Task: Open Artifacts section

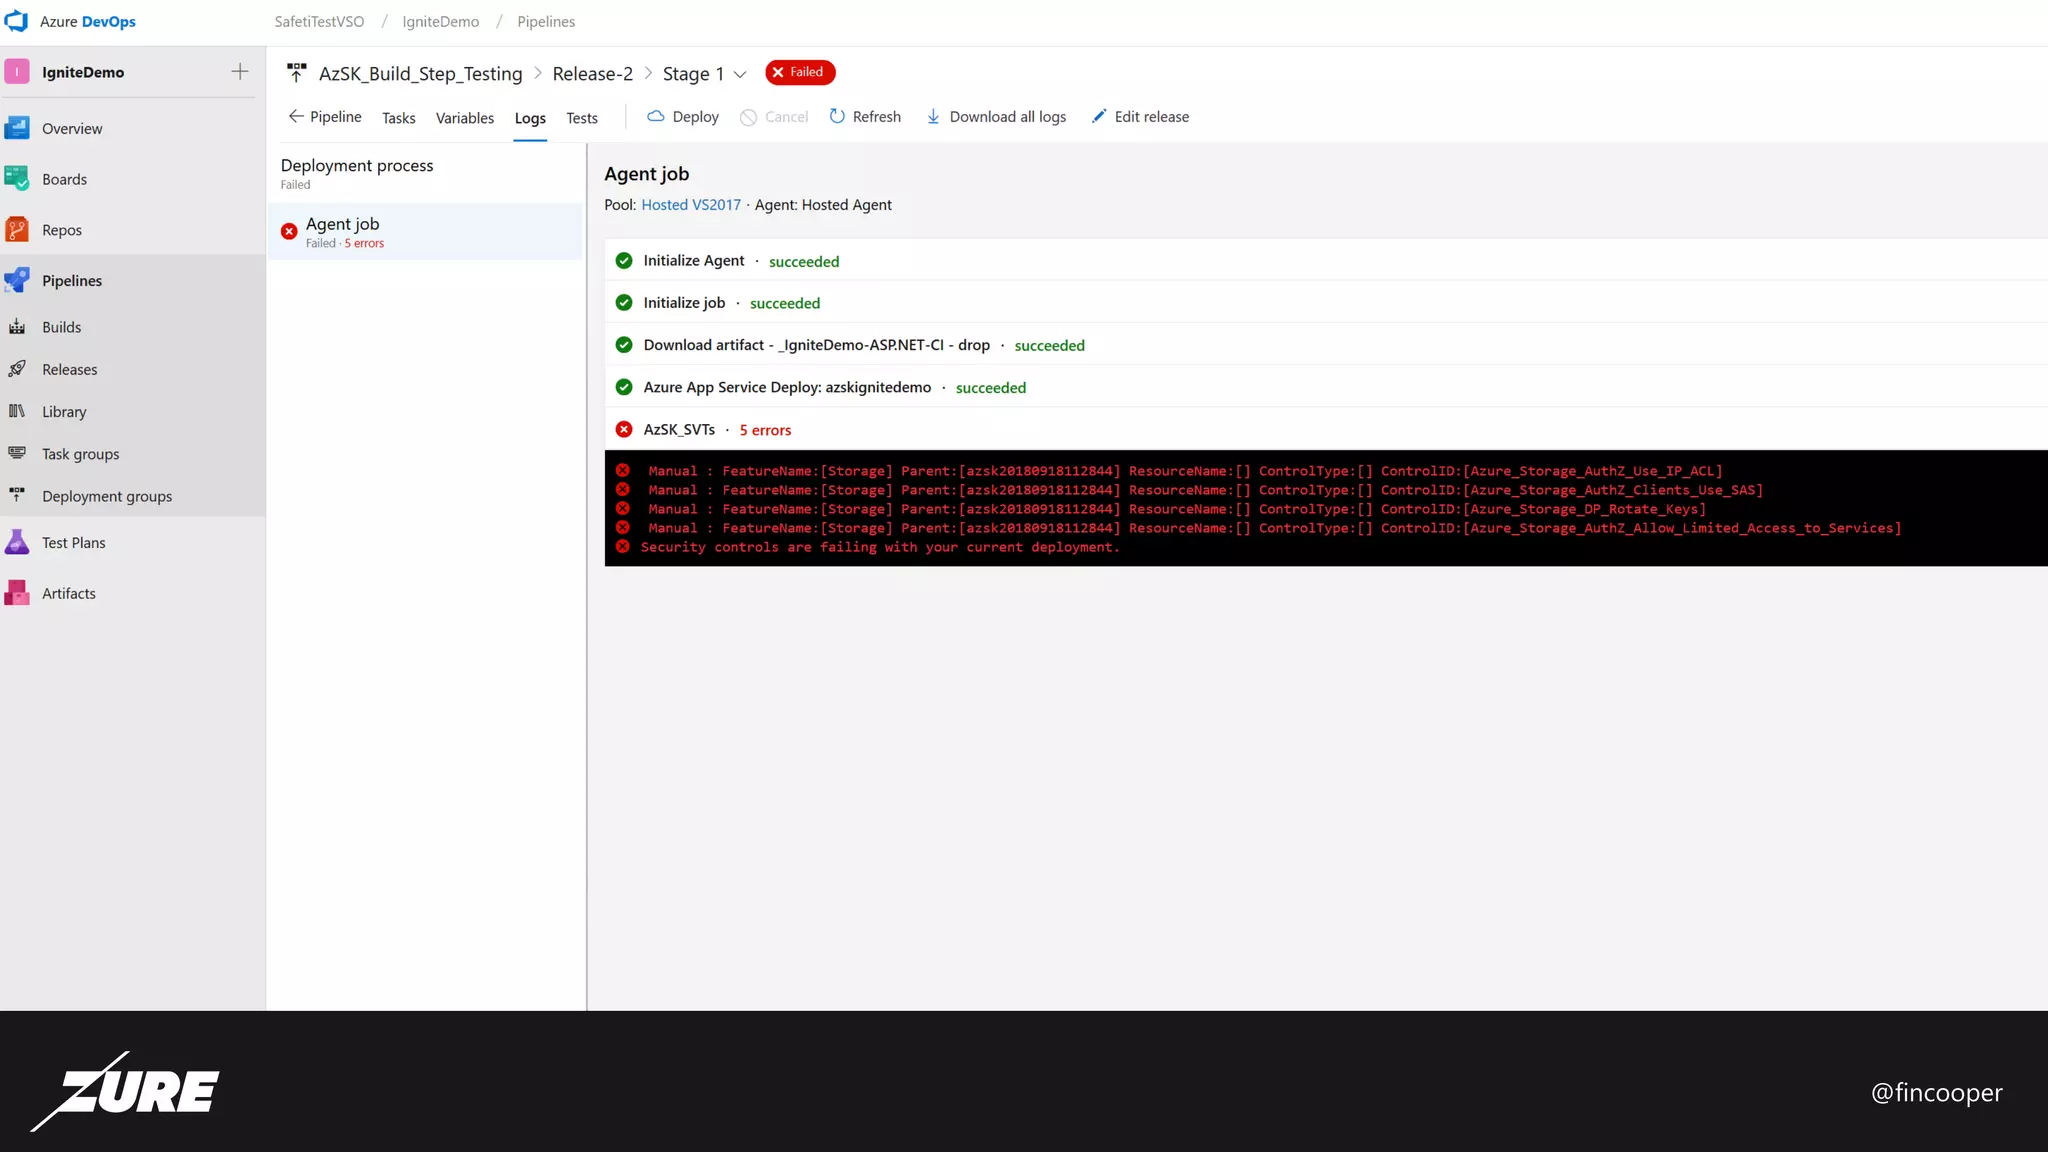Action: (x=68, y=593)
